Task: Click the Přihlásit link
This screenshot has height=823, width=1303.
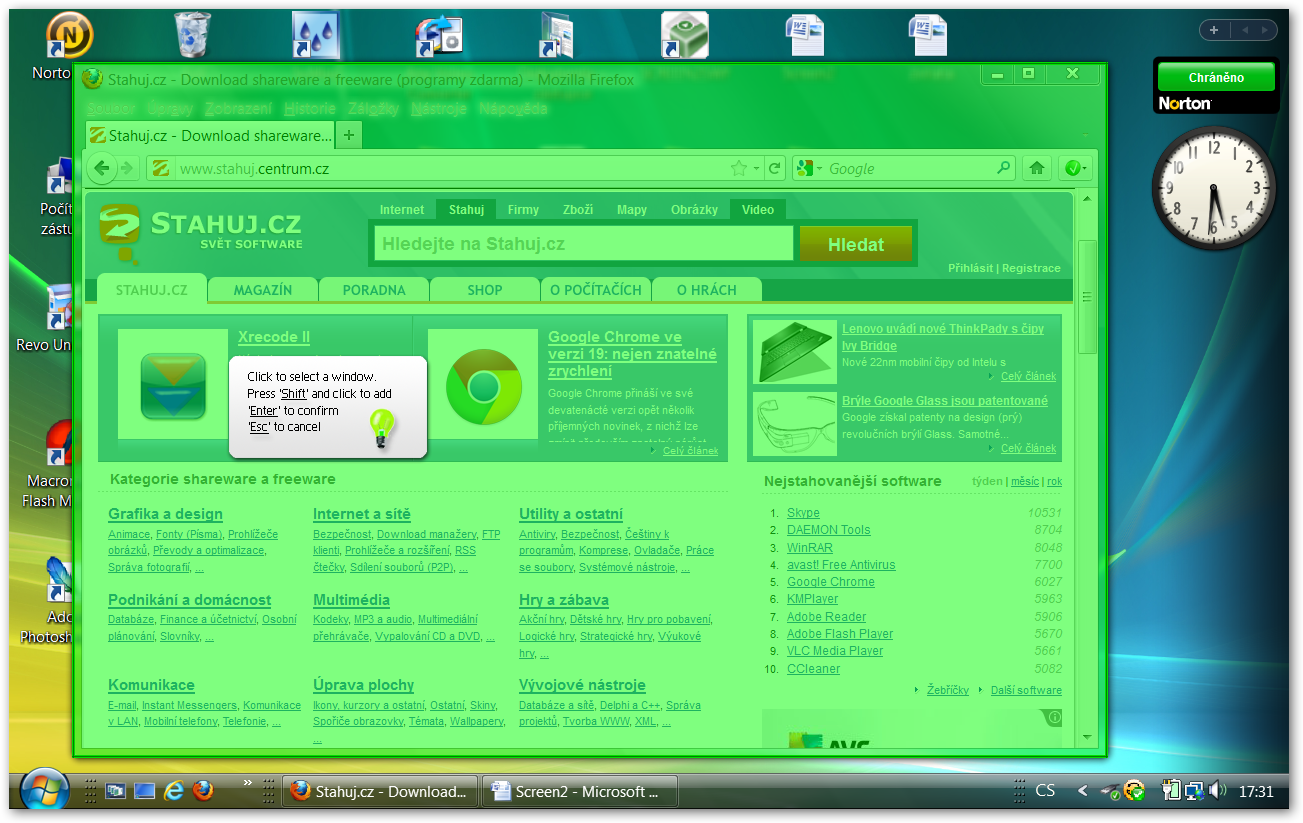Action: click(971, 268)
